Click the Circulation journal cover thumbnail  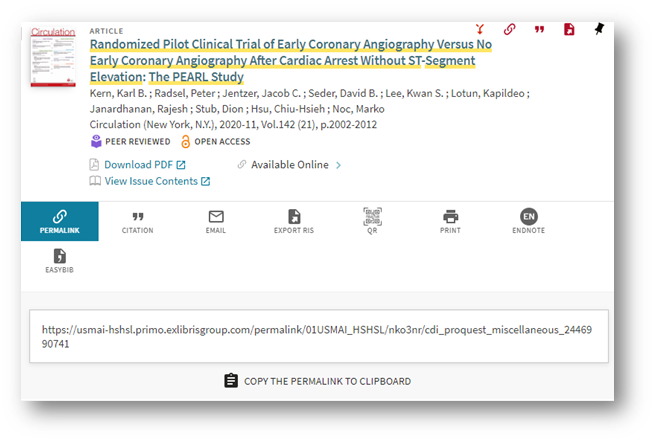point(53,57)
